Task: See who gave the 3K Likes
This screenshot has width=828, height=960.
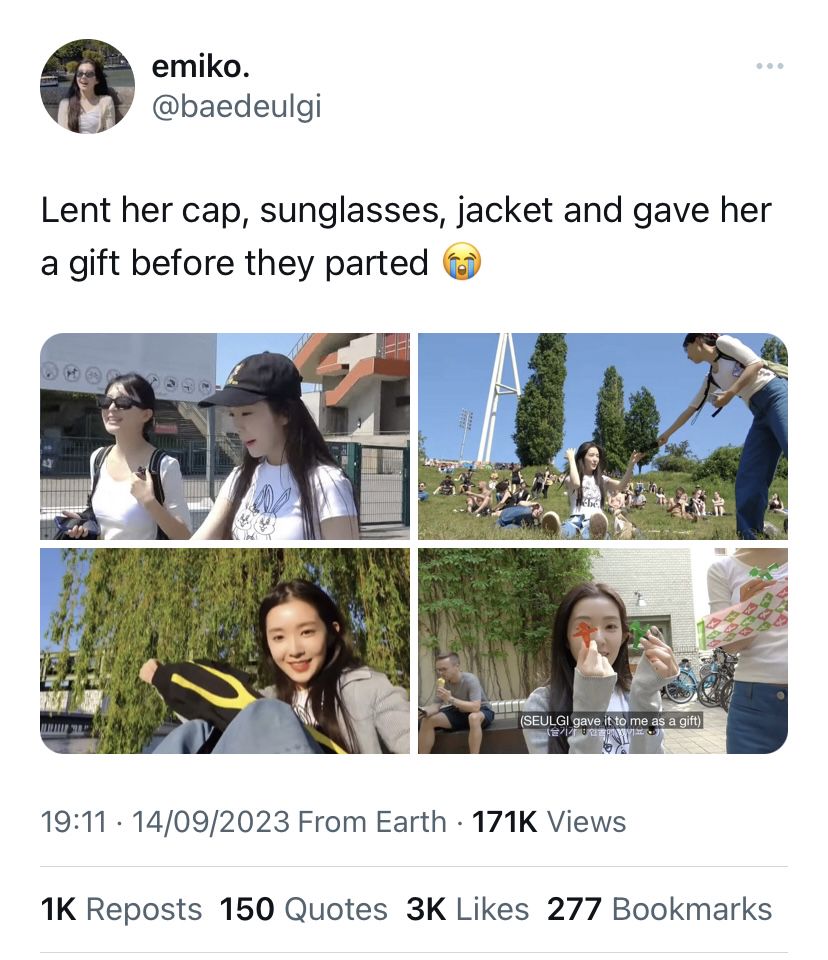Action: [x=467, y=909]
